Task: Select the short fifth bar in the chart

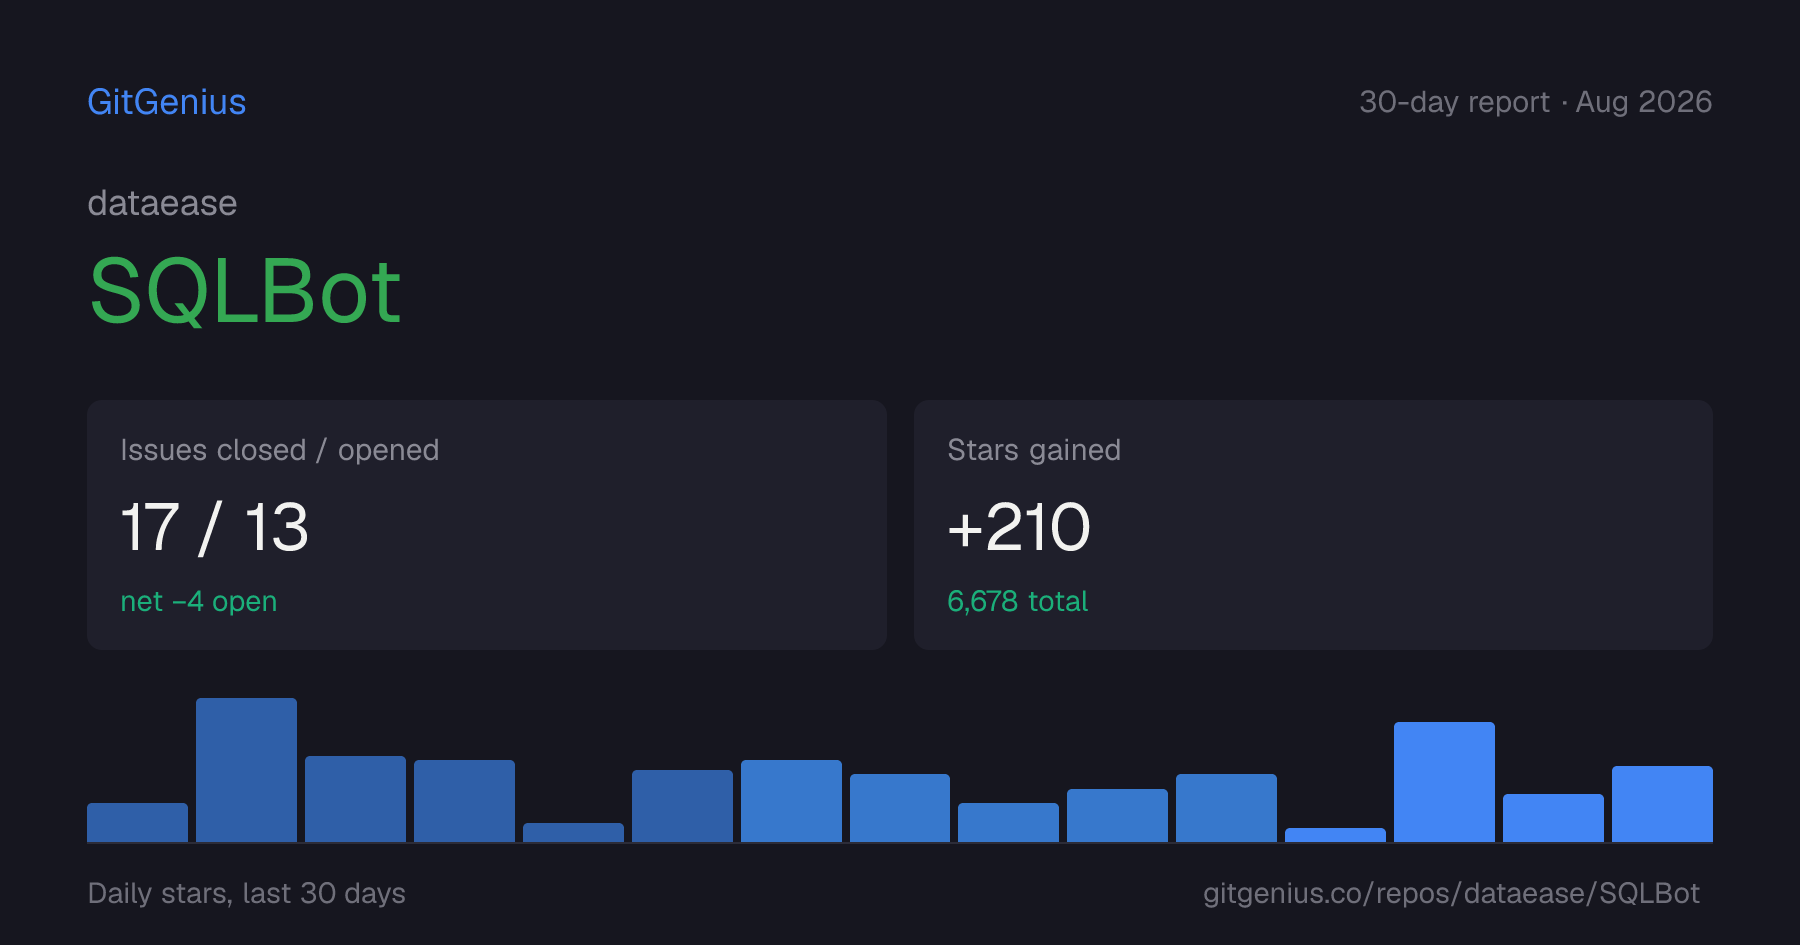Action: [573, 832]
